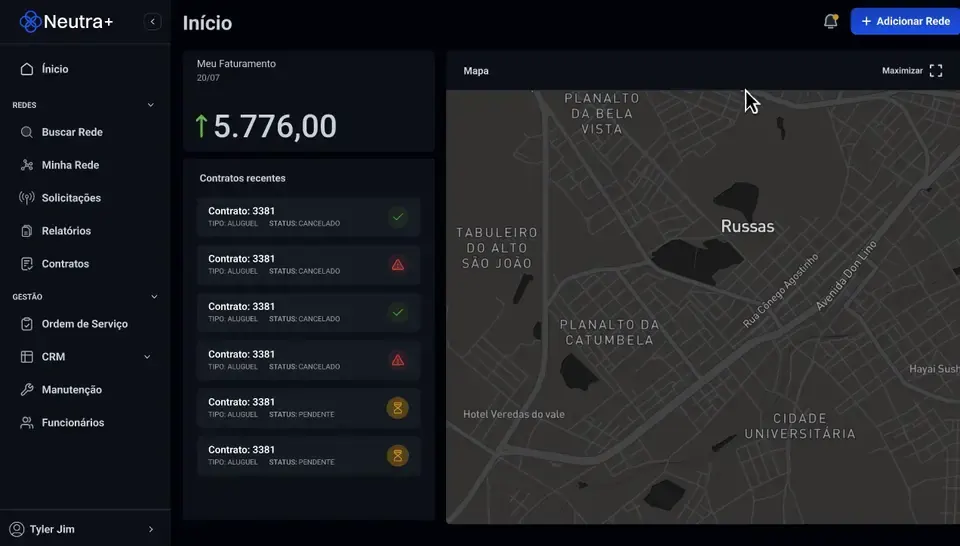This screenshot has width=960, height=546.
Task: Click the Relatórios document icon
Action: tap(26, 231)
